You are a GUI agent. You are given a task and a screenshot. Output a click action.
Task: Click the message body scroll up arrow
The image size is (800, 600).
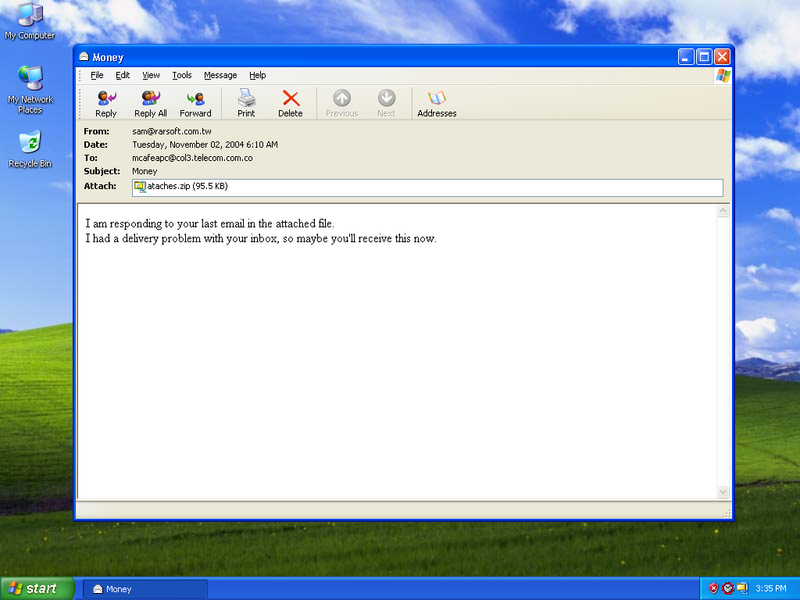click(x=723, y=211)
